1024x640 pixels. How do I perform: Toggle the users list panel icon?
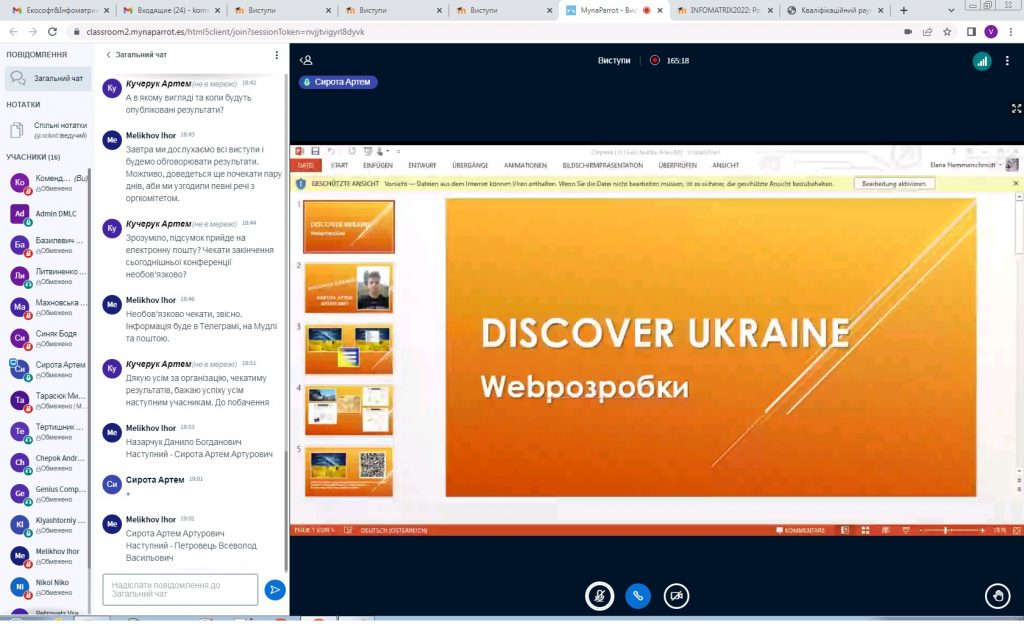coord(307,60)
